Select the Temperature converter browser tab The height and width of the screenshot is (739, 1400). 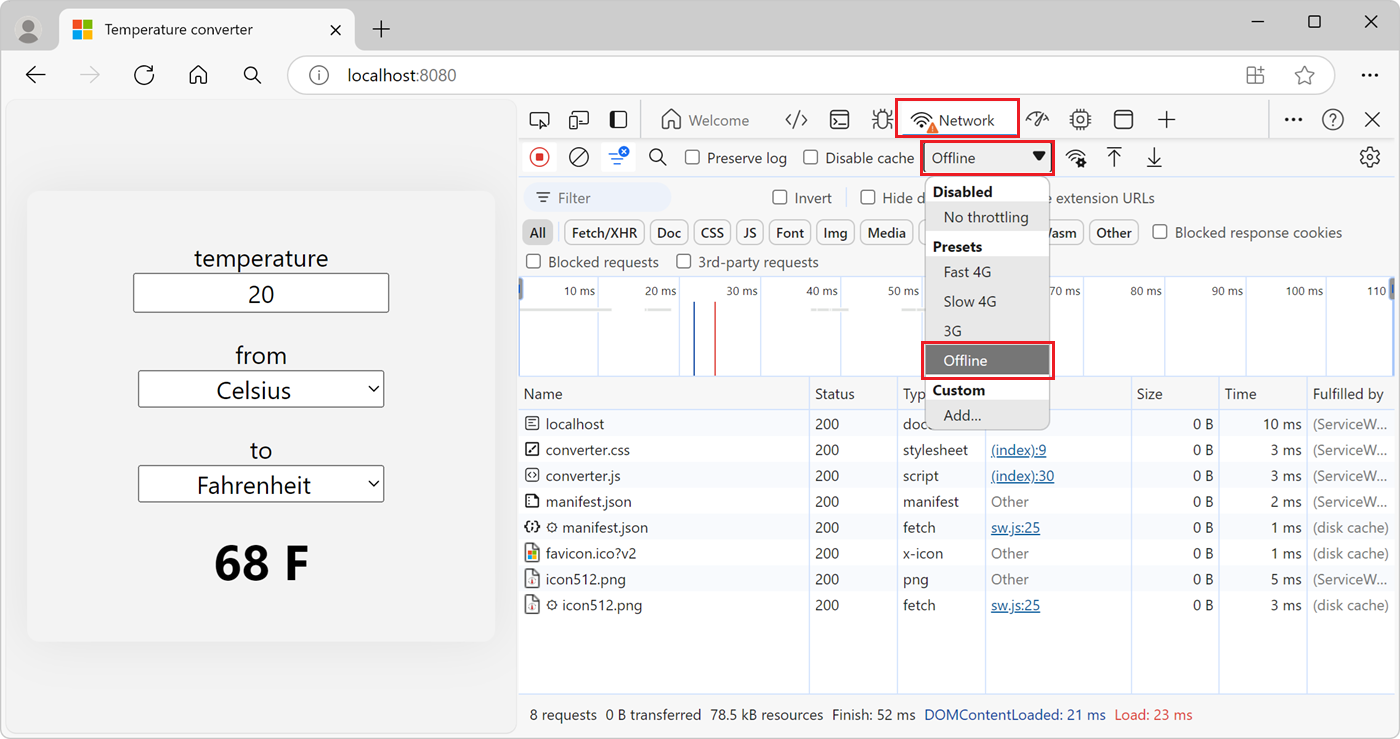[205, 29]
